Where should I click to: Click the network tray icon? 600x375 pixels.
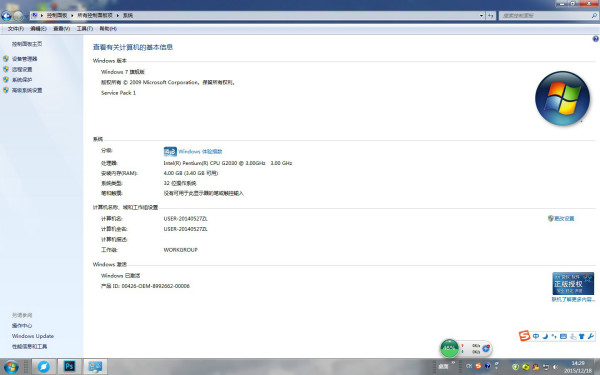(546, 367)
